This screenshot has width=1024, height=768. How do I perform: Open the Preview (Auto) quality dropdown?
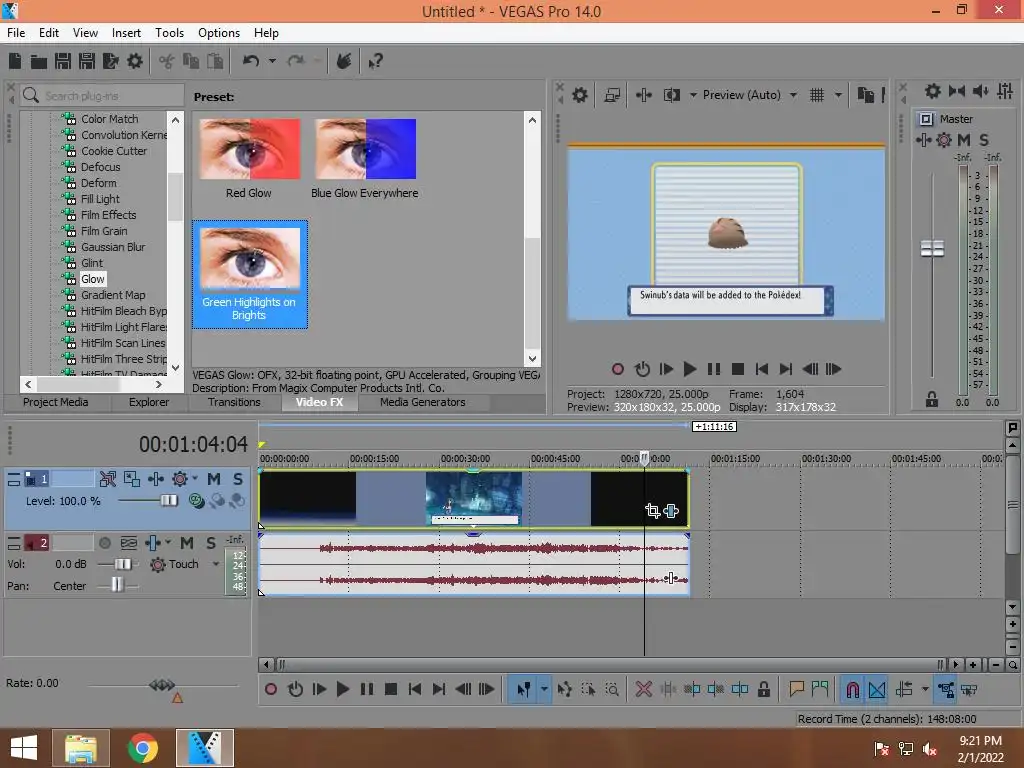(793, 95)
